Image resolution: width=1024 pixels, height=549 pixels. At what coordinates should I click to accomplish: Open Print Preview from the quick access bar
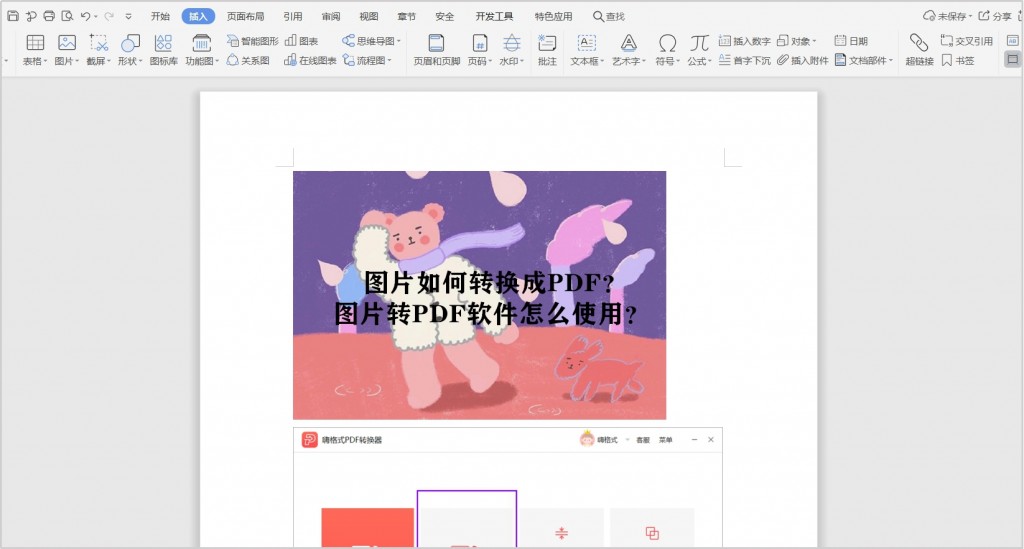pos(67,16)
